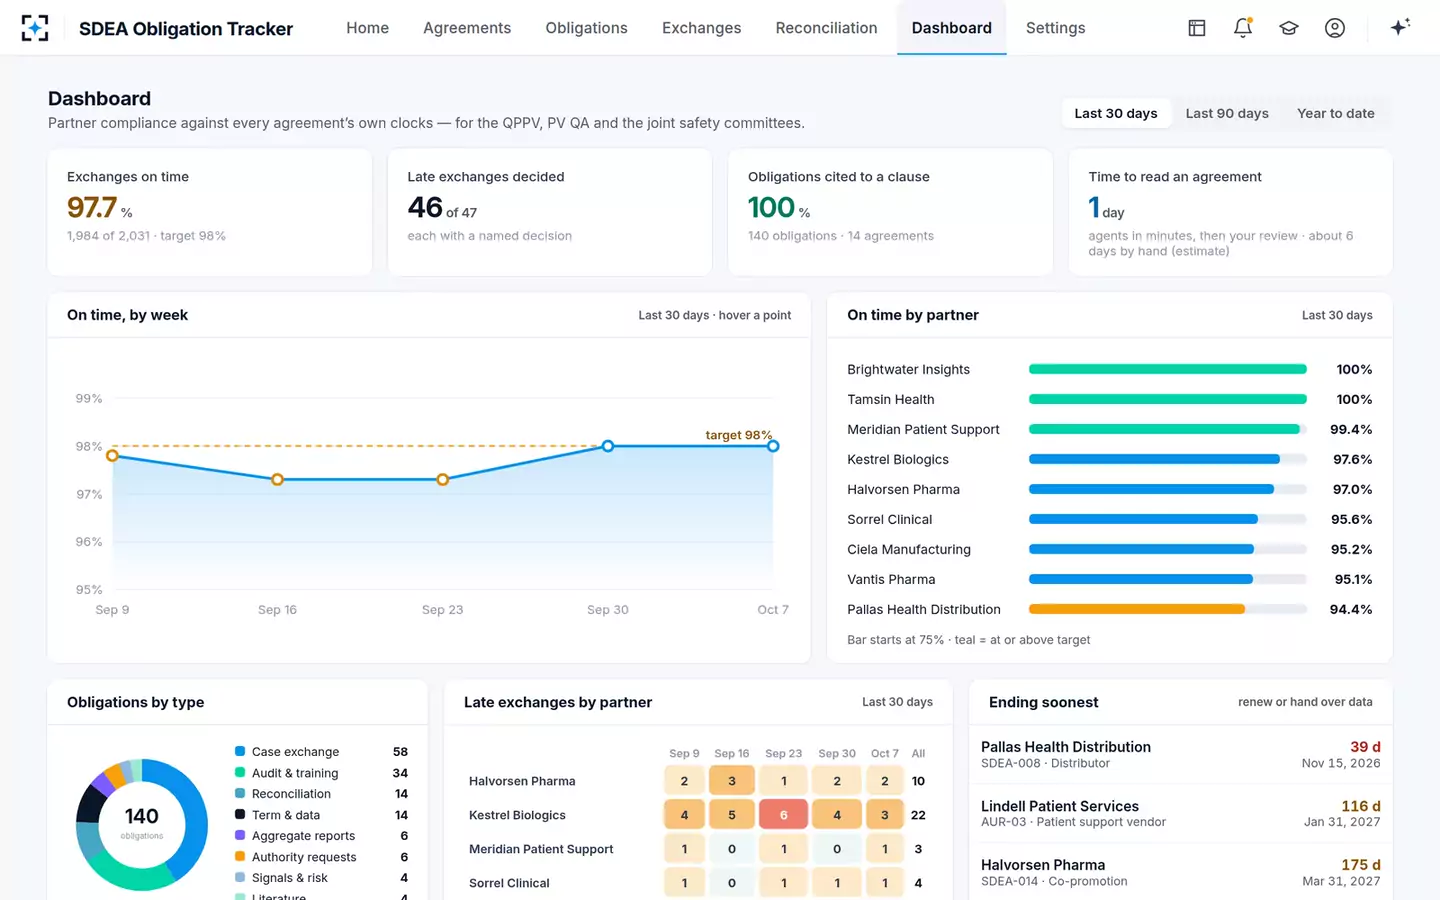The image size is (1440, 900).
Task: Click the Case exchange blue legend swatch
Action: point(240,751)
